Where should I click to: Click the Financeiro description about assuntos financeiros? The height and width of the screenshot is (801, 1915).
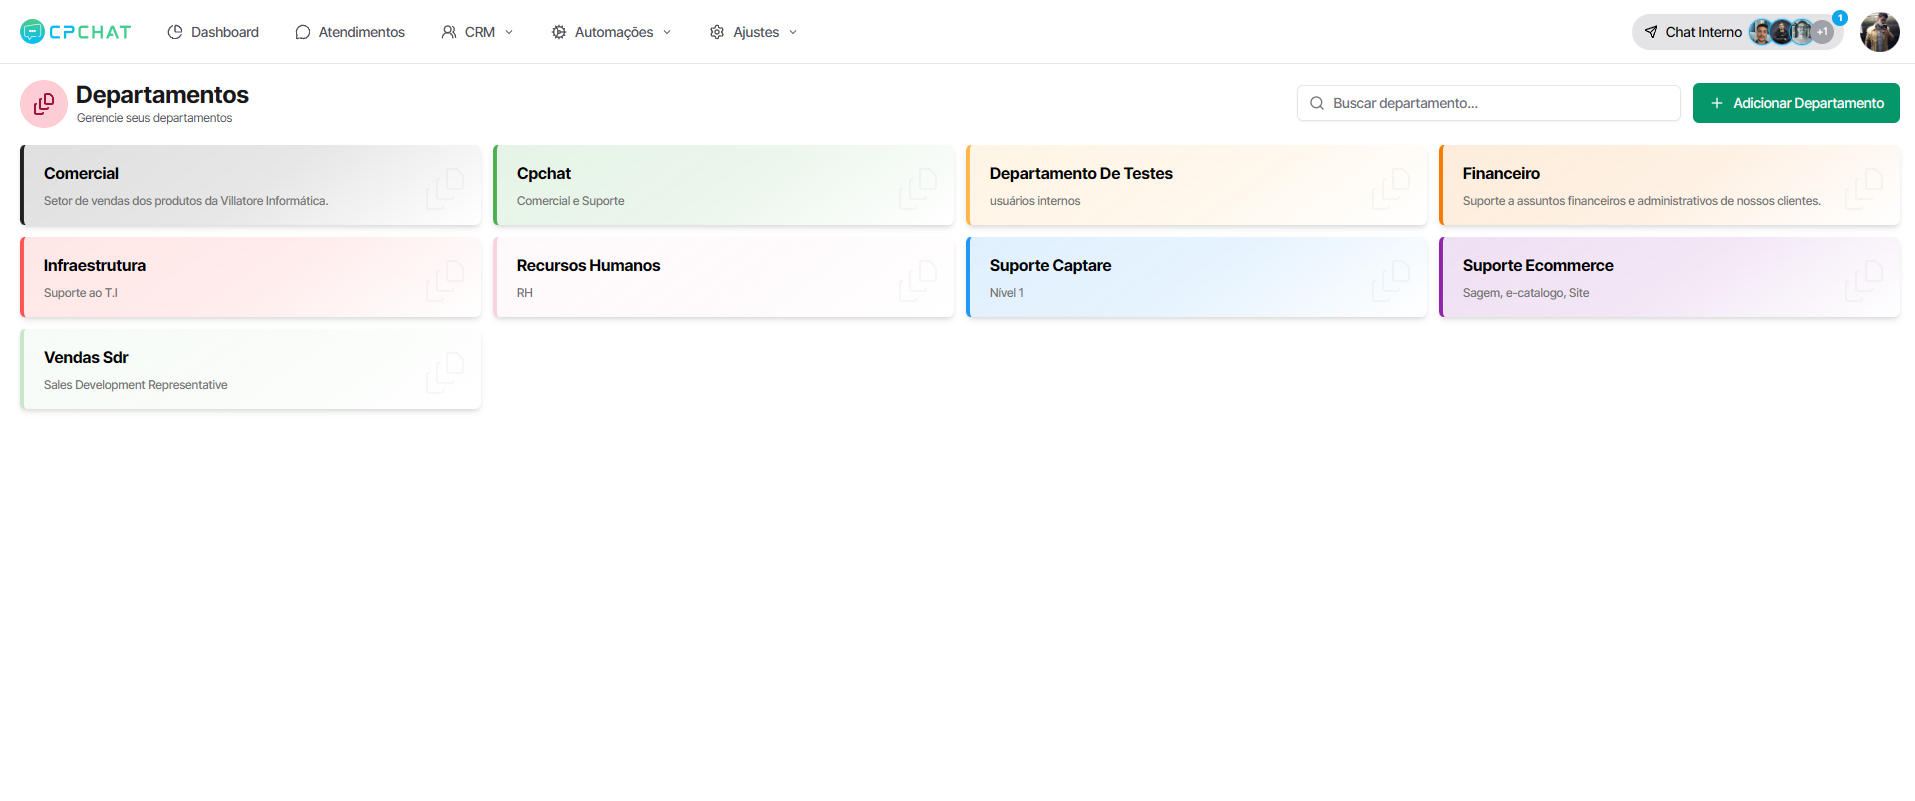click(1641, 201)
